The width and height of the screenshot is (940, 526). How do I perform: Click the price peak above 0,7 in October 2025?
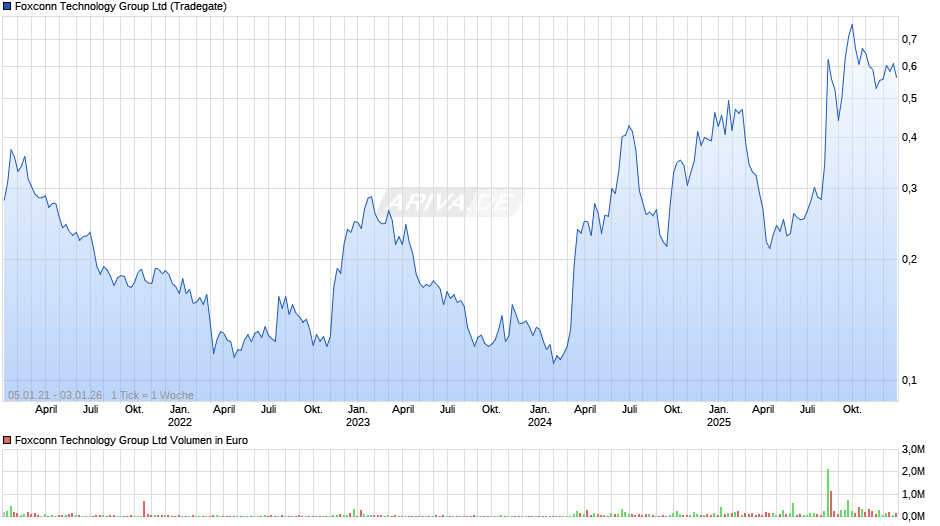pos(852,26)
